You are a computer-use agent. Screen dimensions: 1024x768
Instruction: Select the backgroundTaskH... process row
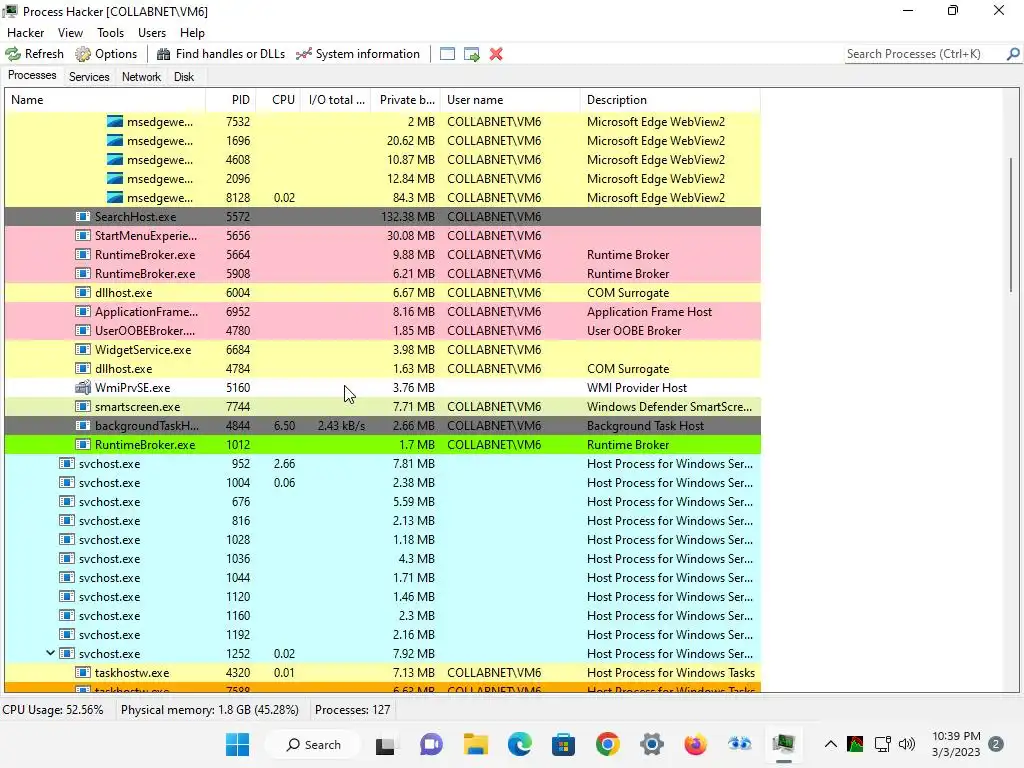click(x=383, y=426)
